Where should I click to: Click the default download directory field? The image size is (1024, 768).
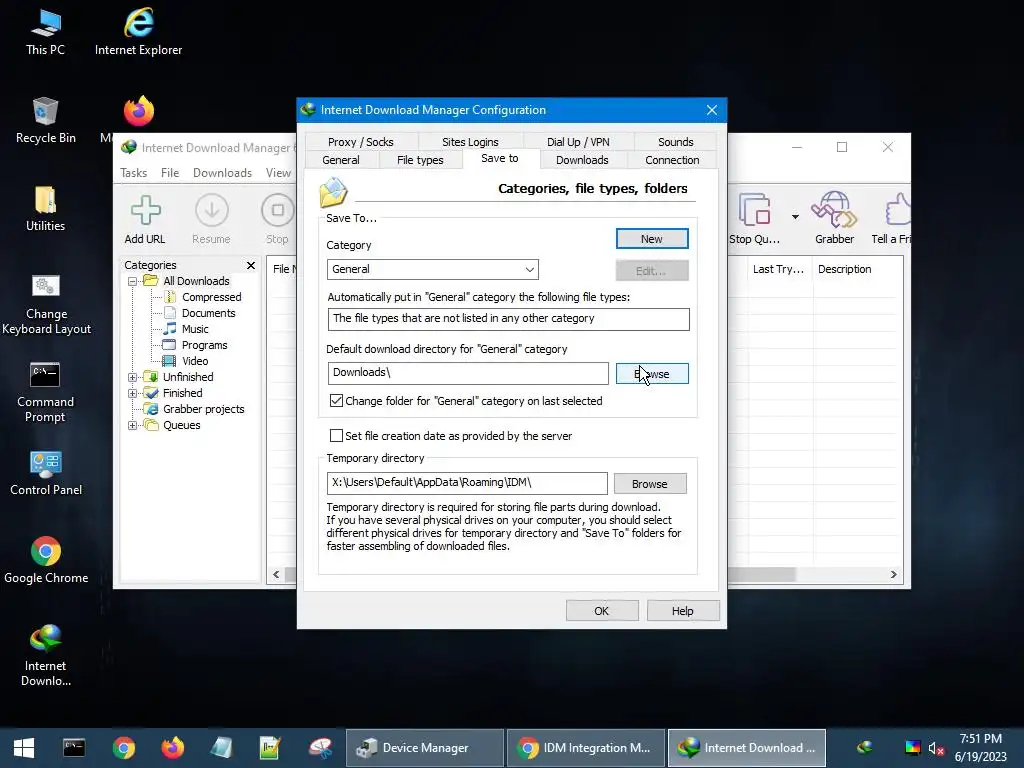tap(468, 373)
